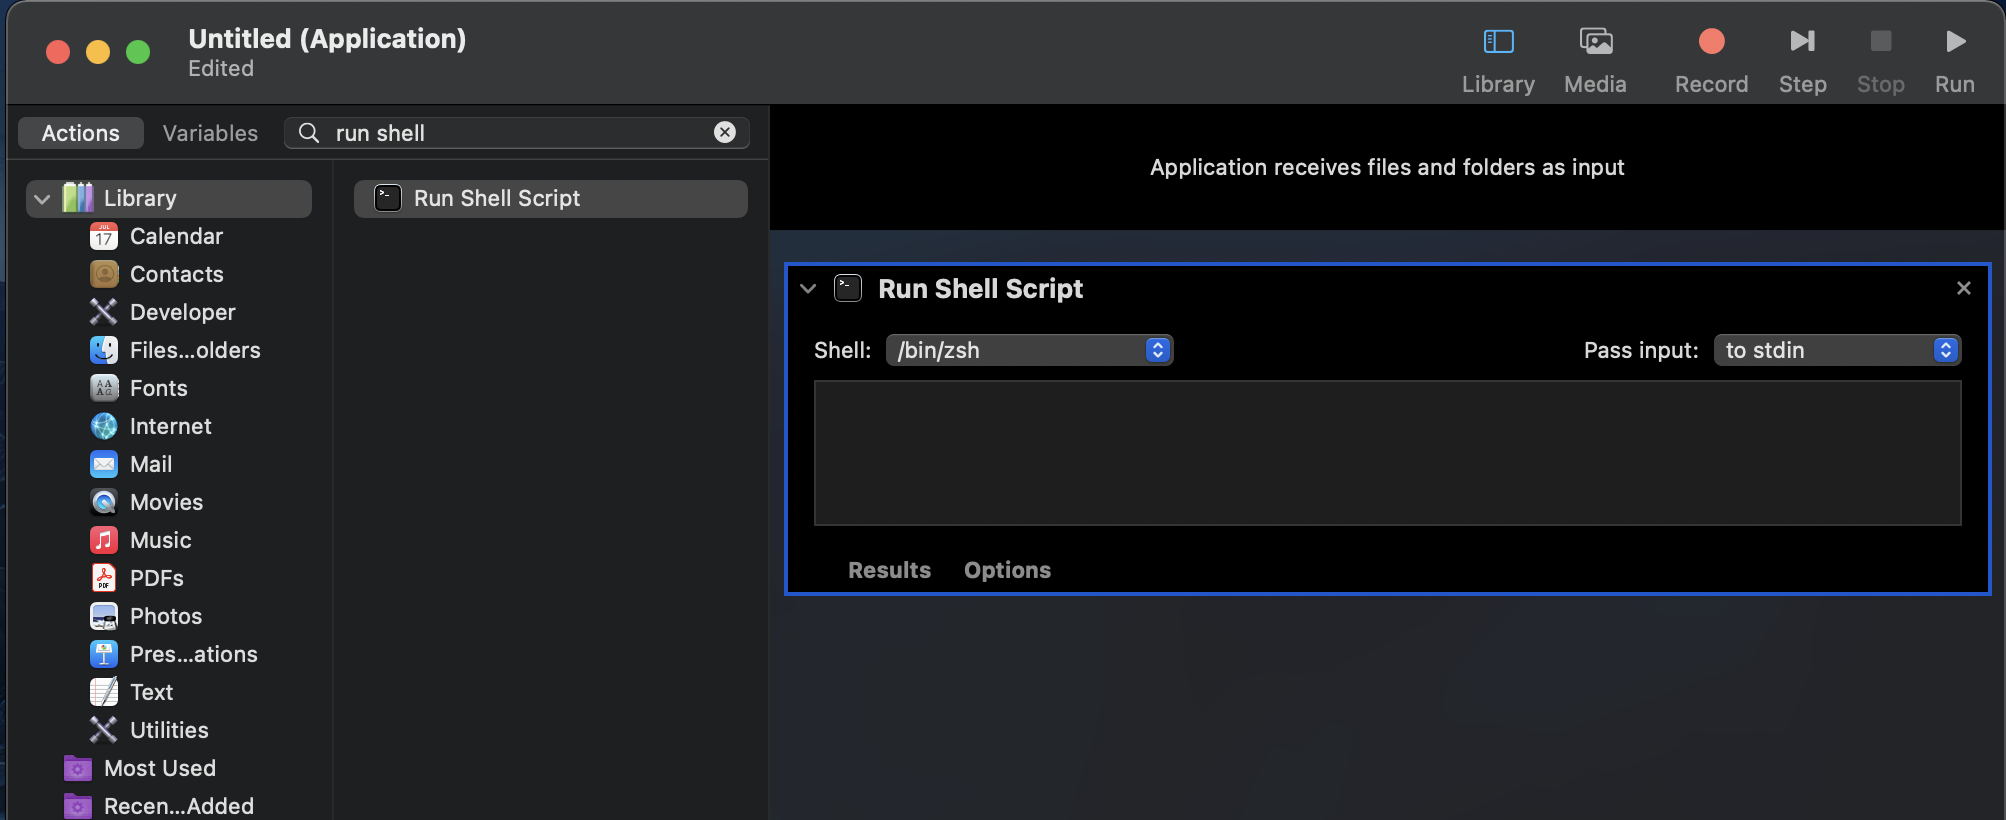Click inside the shell script text area
This screenshot has width=2006, height=820.
click(x=1387, y=453)
